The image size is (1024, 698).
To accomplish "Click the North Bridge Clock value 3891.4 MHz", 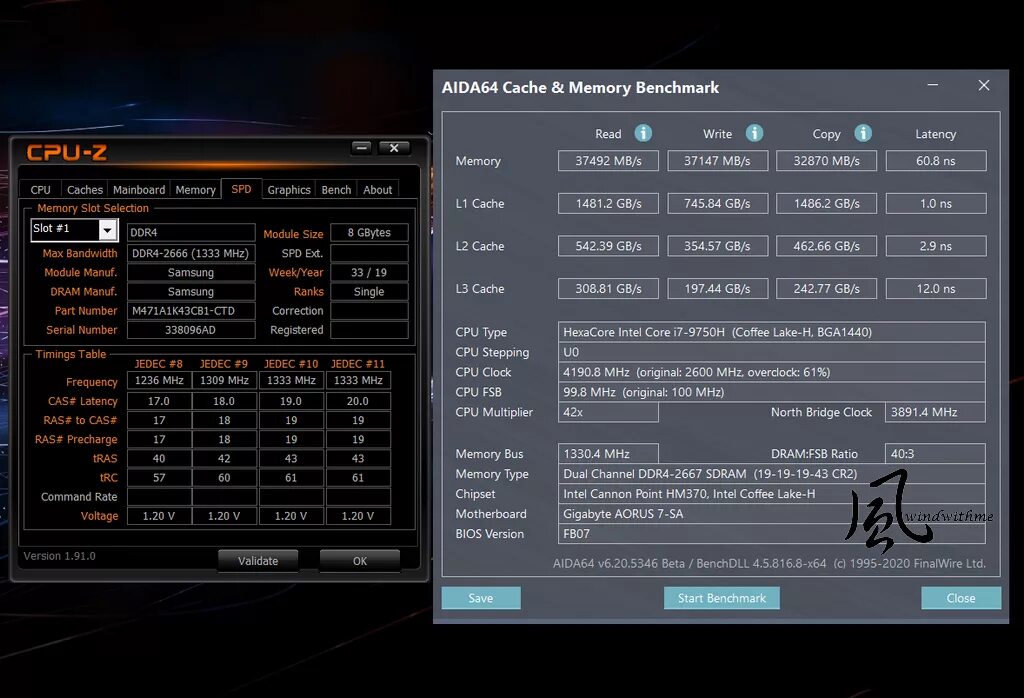I will 935,412.
